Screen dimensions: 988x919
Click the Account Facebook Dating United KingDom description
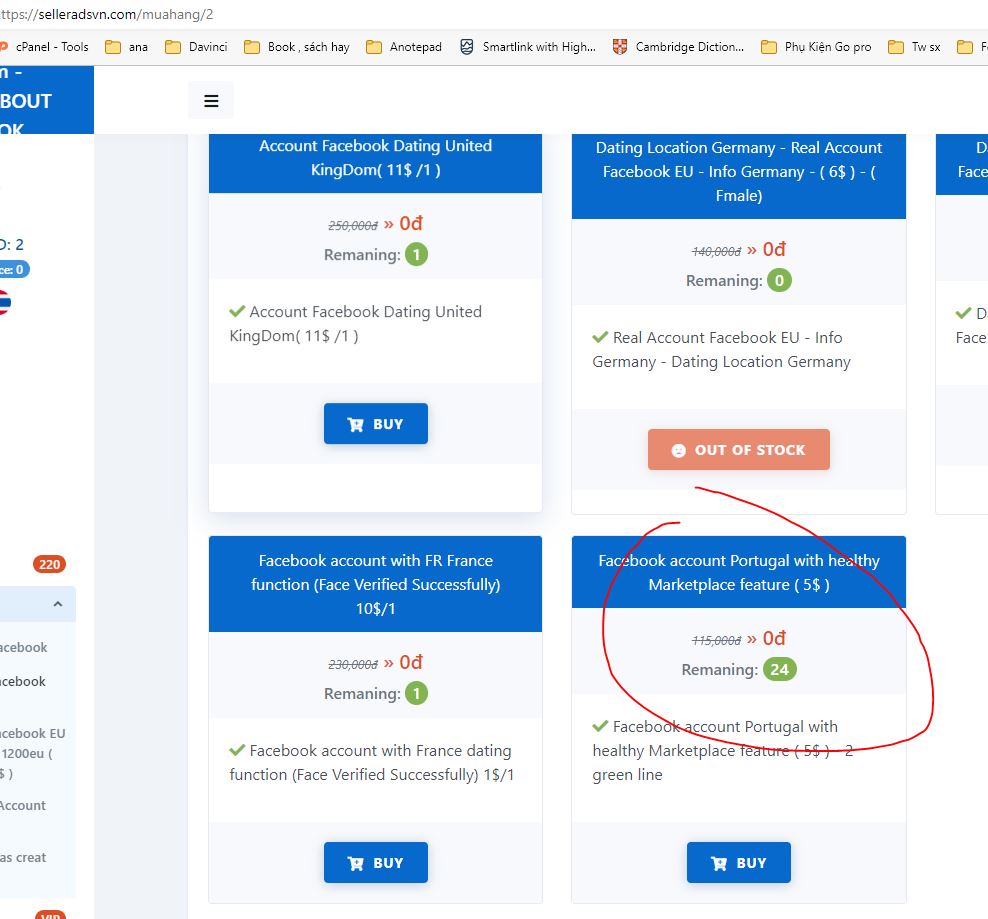click(356, 324)
